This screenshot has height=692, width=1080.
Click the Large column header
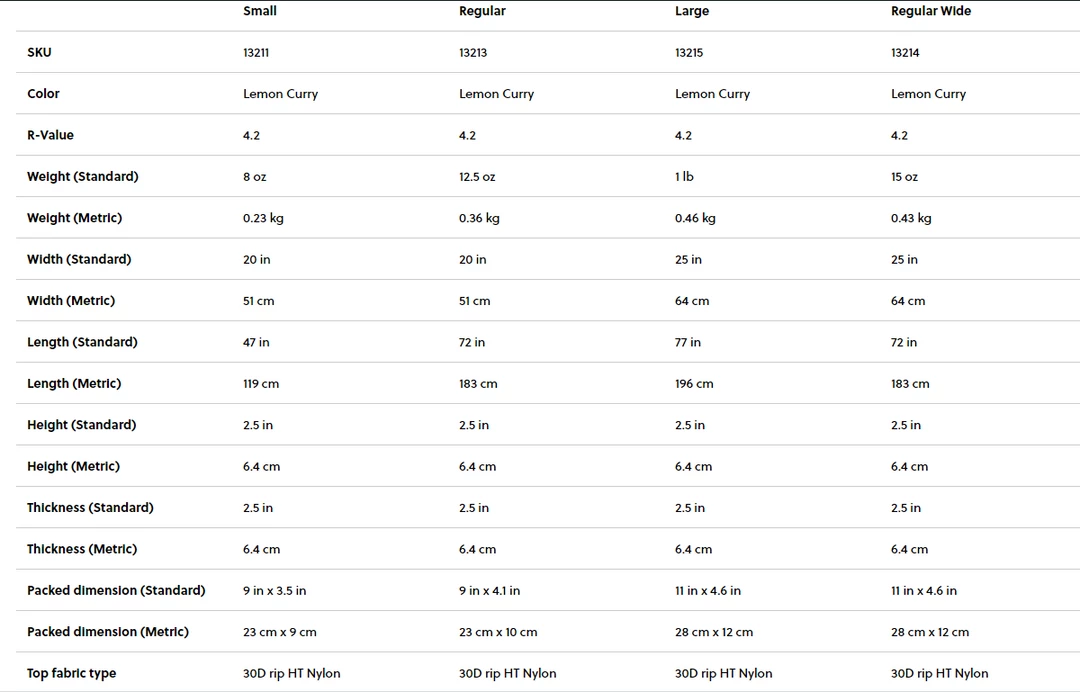click(x=692, y=11)
